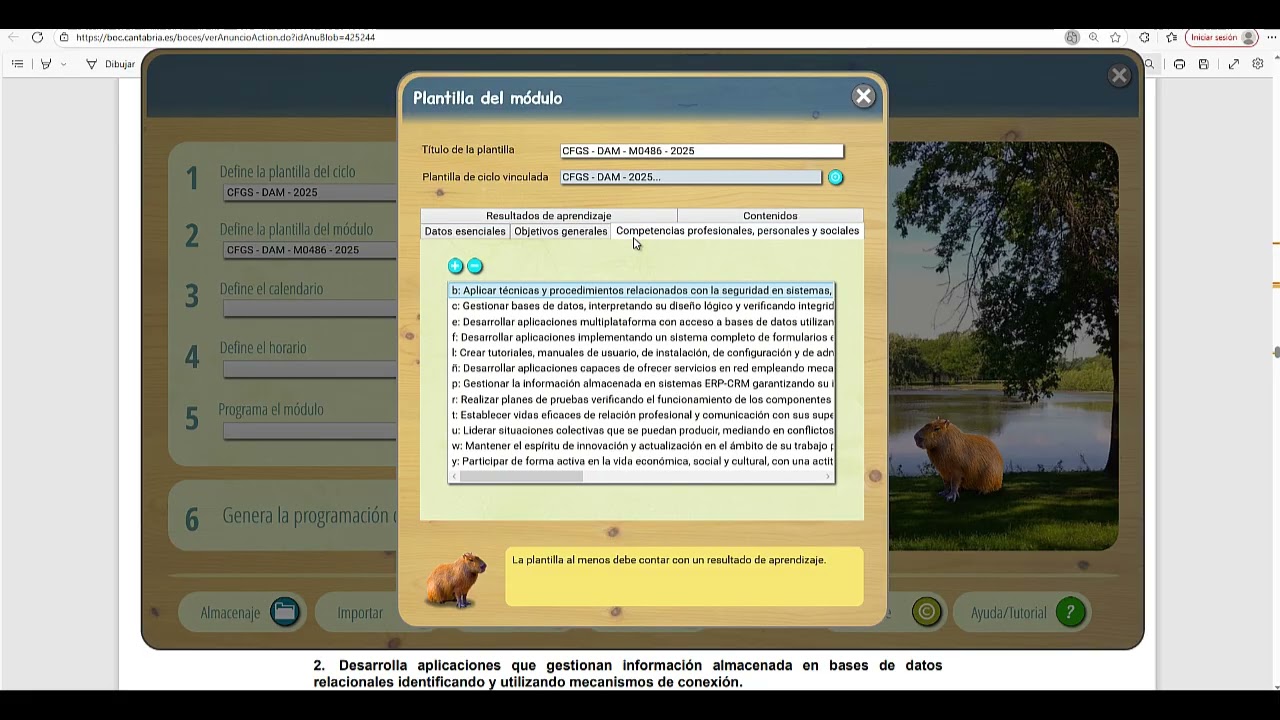
Task: Enter fullscreen with the diagonal arrows icon
Action: (1233, 64)
